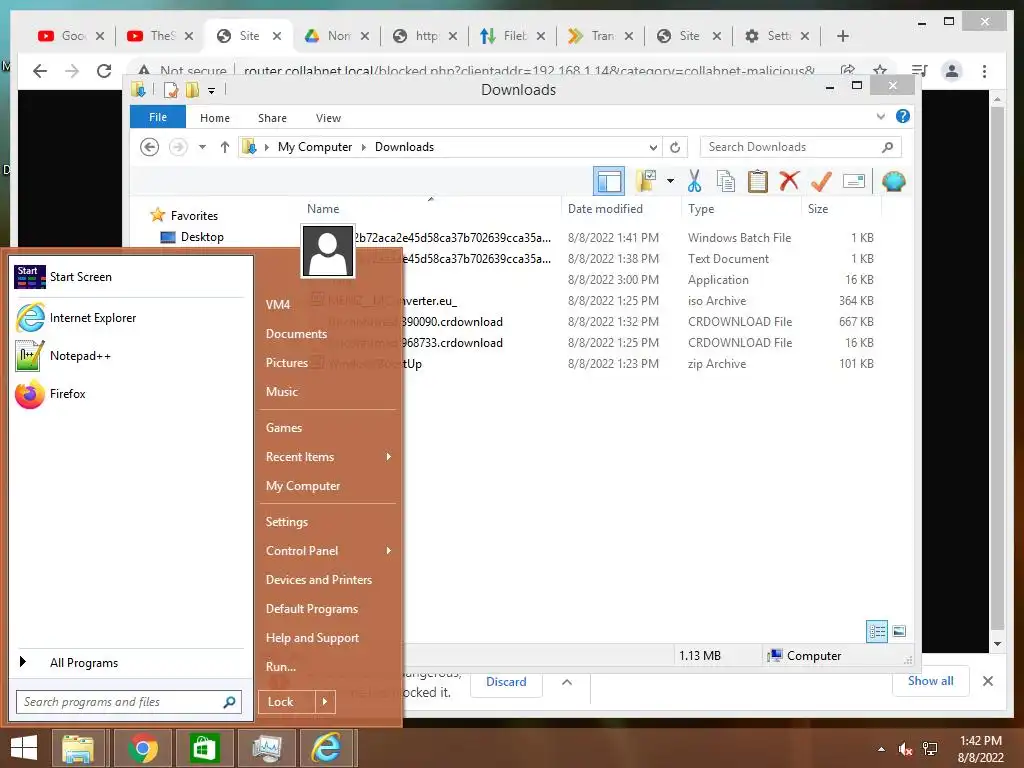This screenshot has height=768, width=1024.
Task: Click quick access New folder icon in title bar
Action: (192, 89)
